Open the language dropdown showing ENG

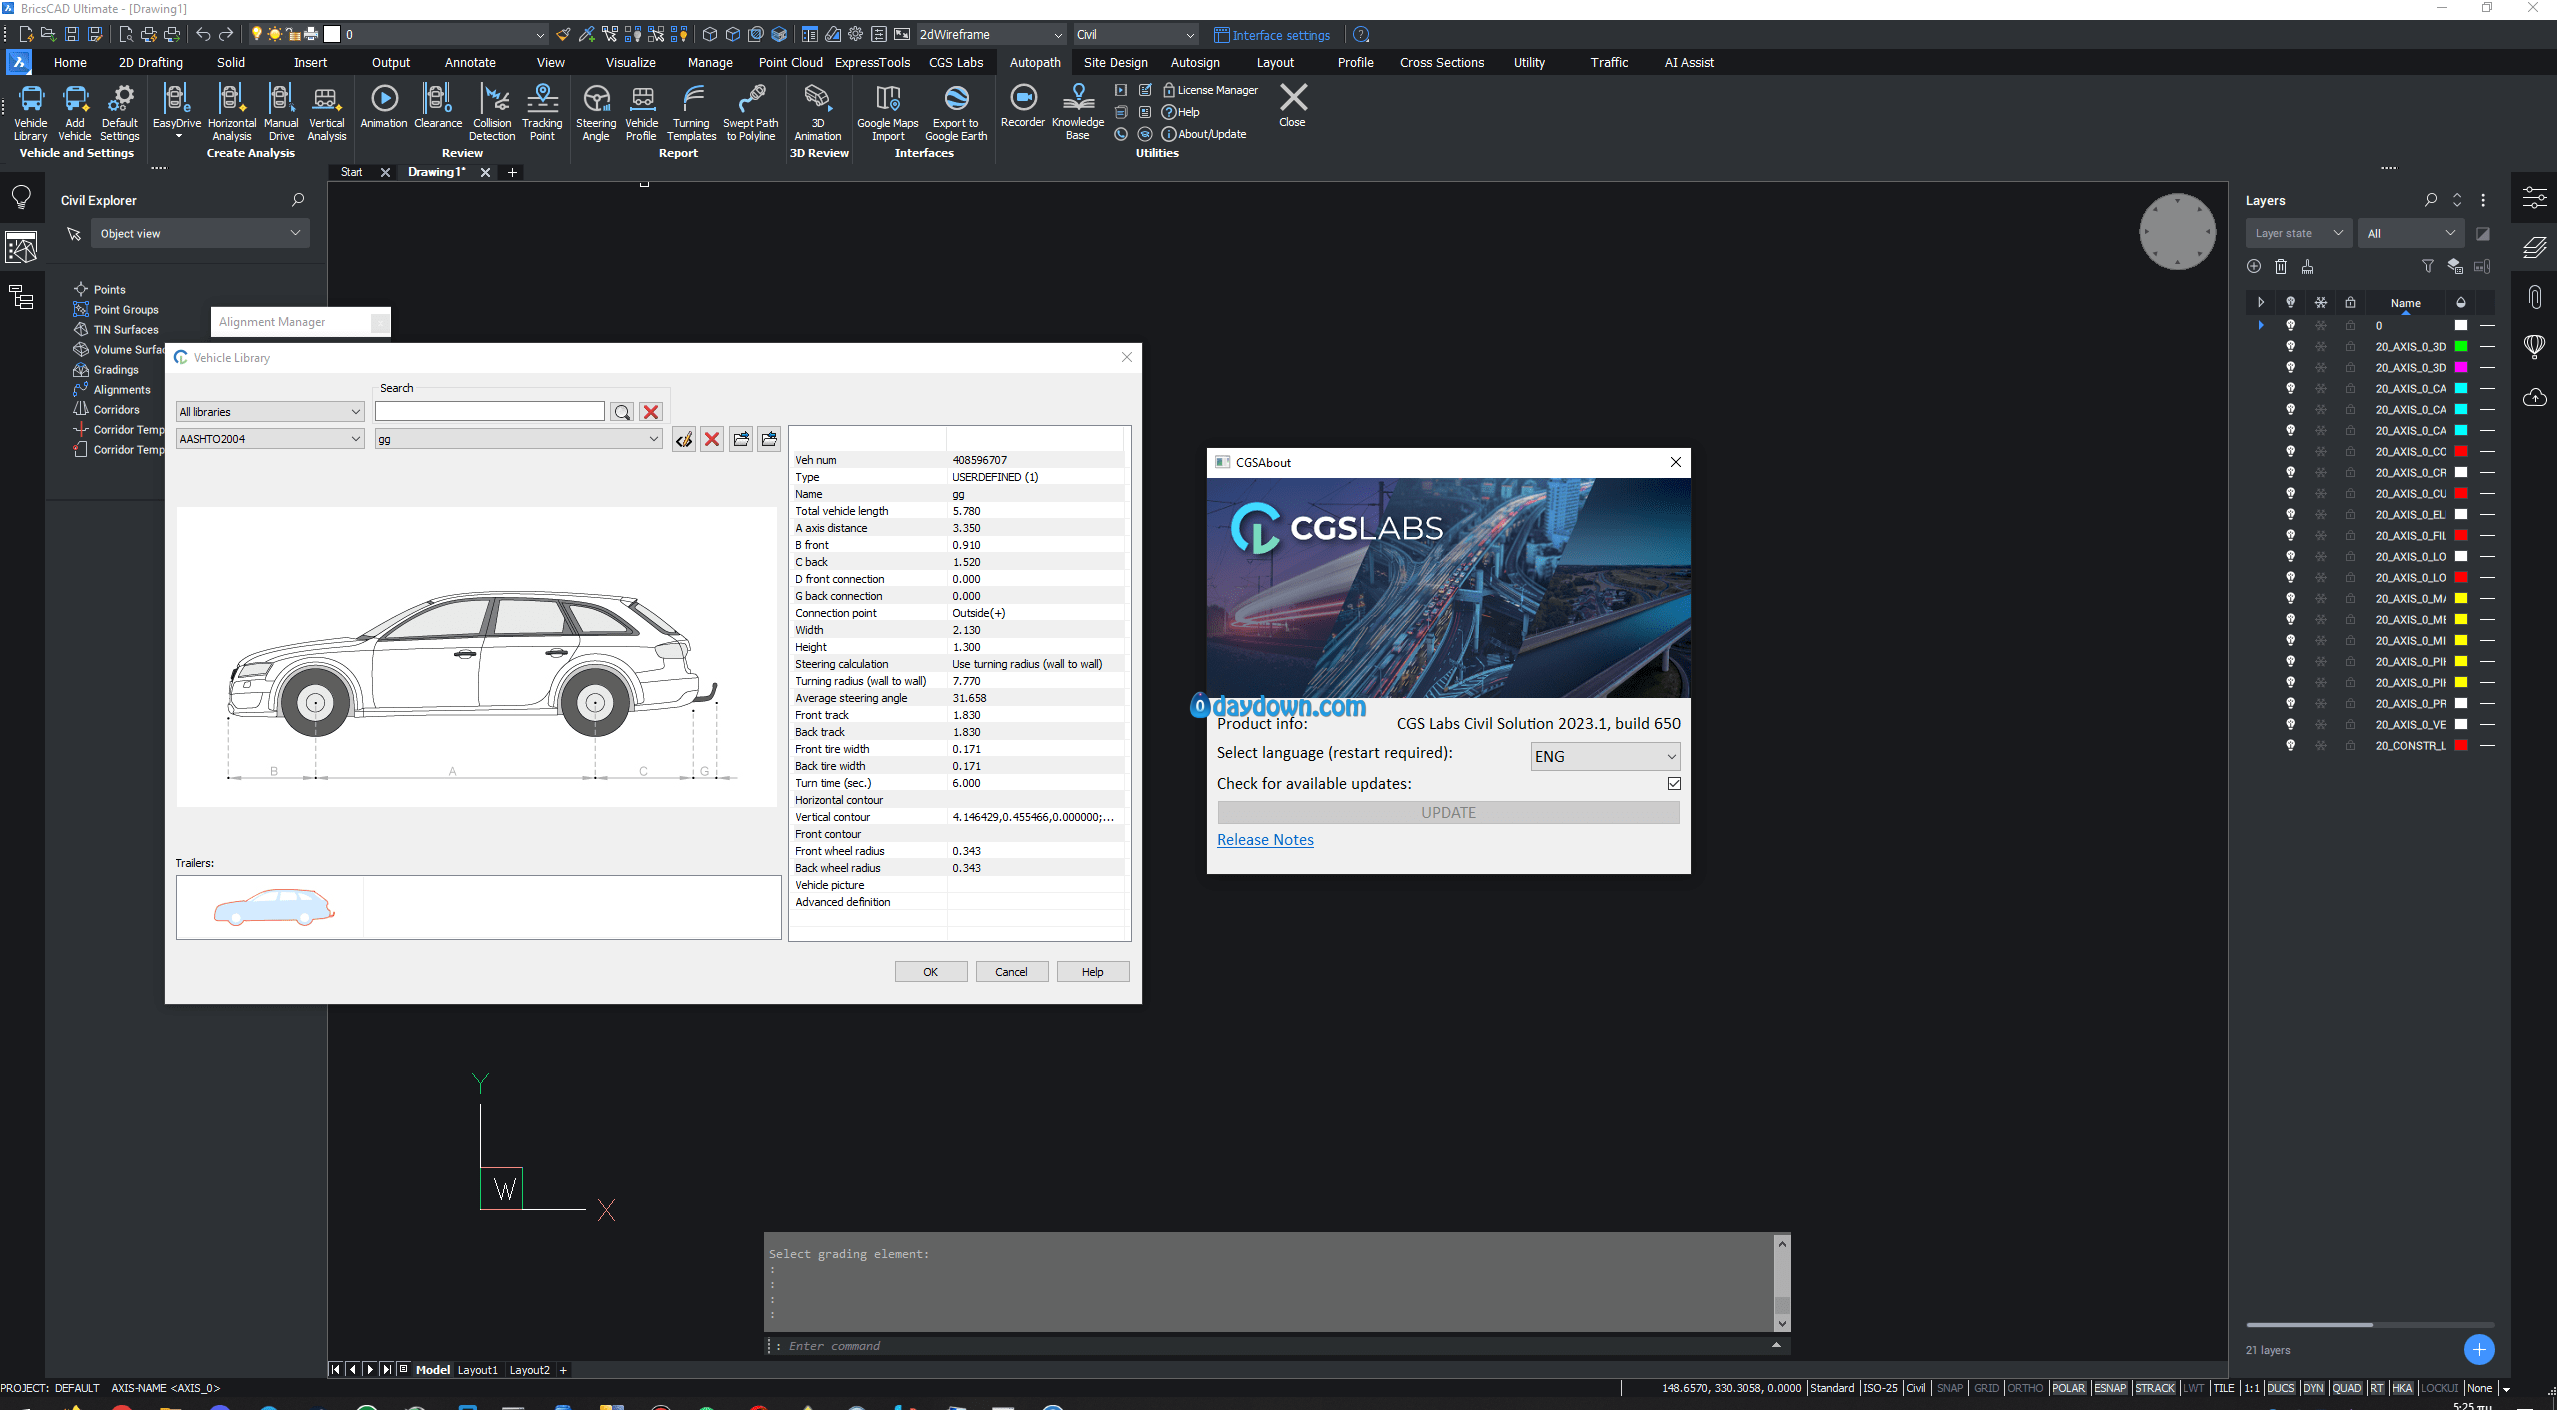tap(1605, 757)
